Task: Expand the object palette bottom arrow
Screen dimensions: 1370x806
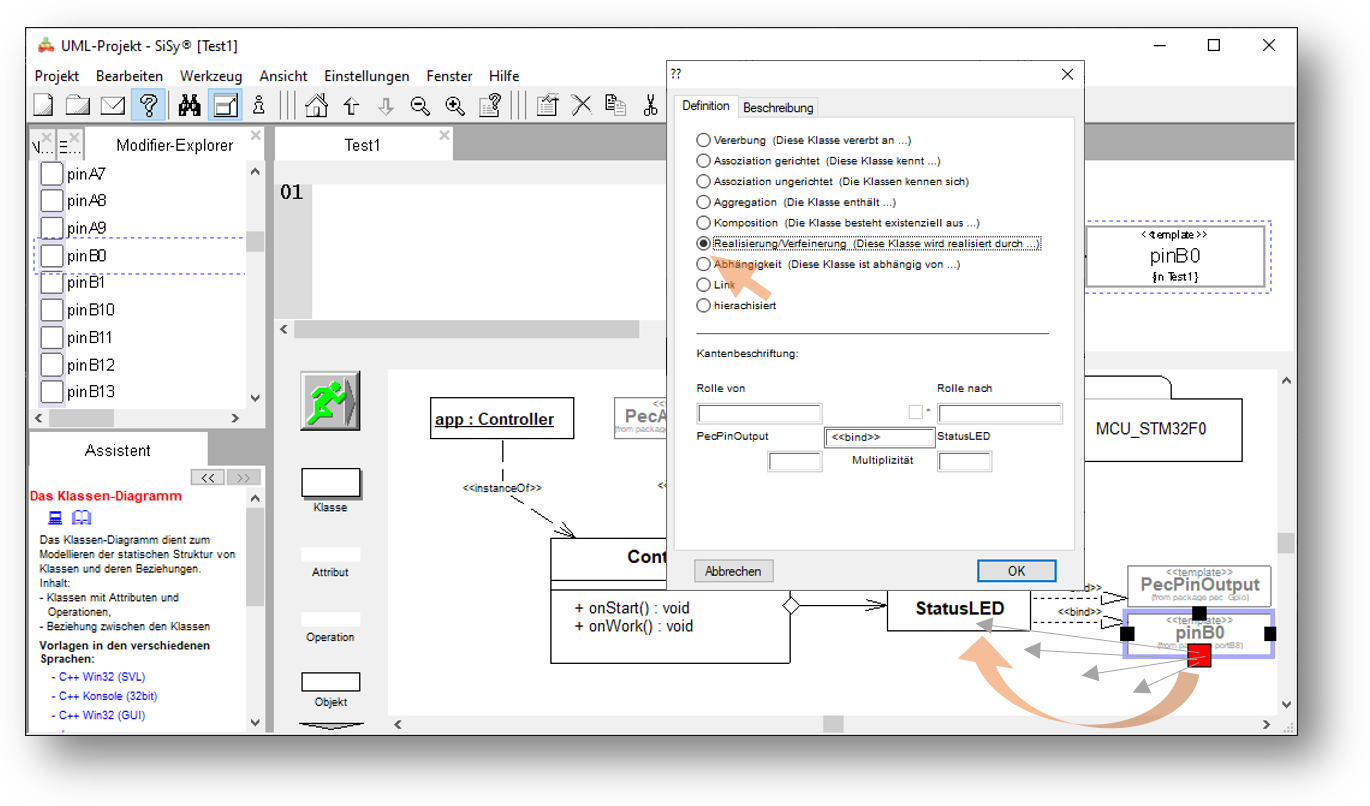Action: click(x=330, y=726)
